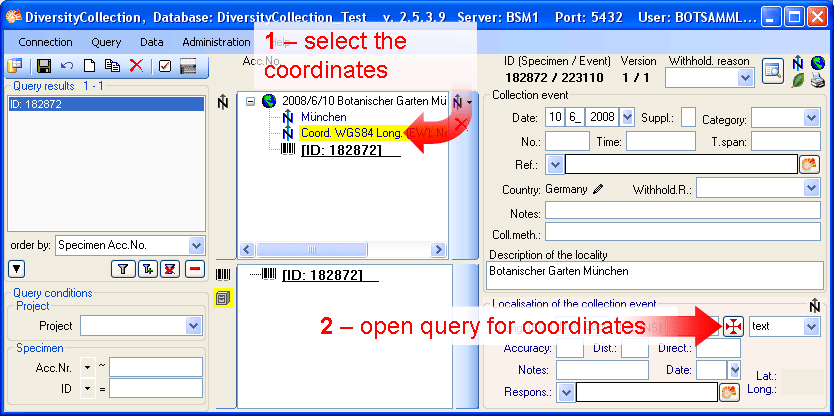This screenshot has width=834, height=416.
Task: Expand the Project dropdown in Query conditions
Action: point(193,326)
